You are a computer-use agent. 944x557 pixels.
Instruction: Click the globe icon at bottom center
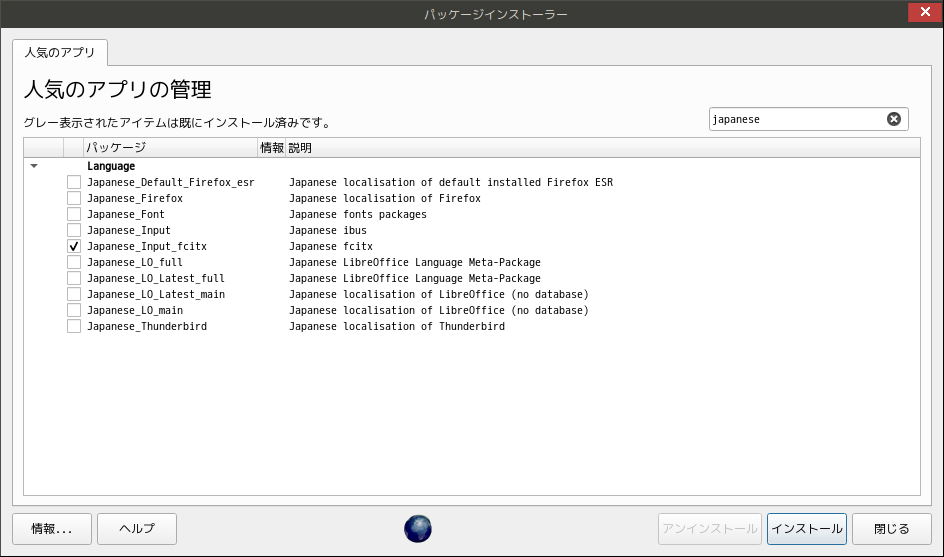pyautogui.click(x=418, y=529)
